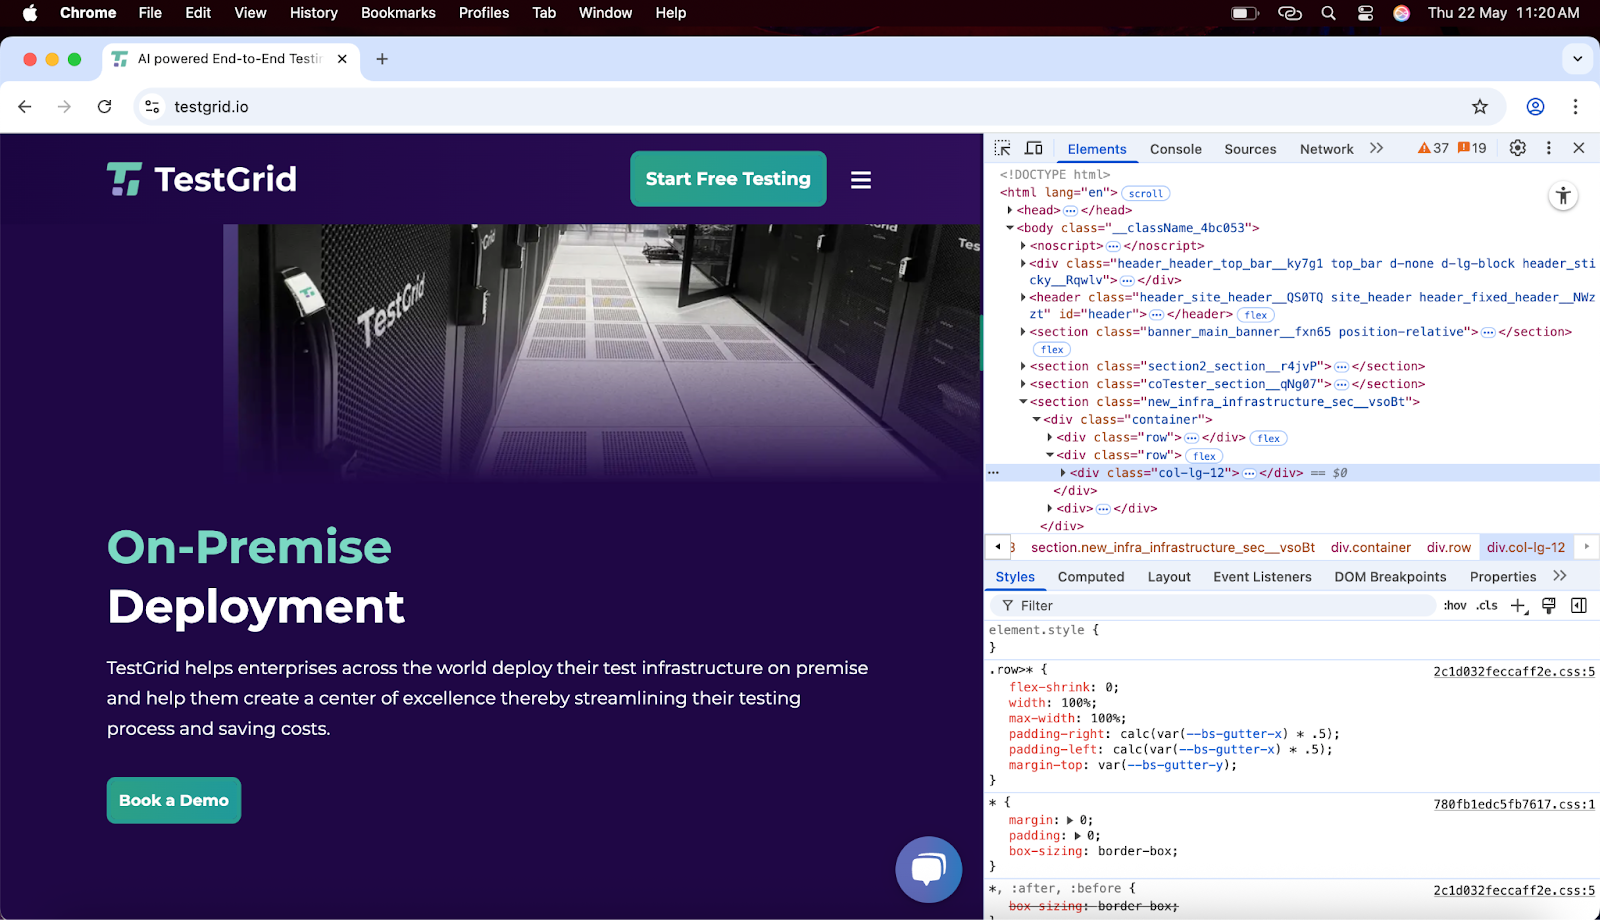Show more styles pane tabs
The width and height of the screenshot is (1600, 920).
[1560, 577]
